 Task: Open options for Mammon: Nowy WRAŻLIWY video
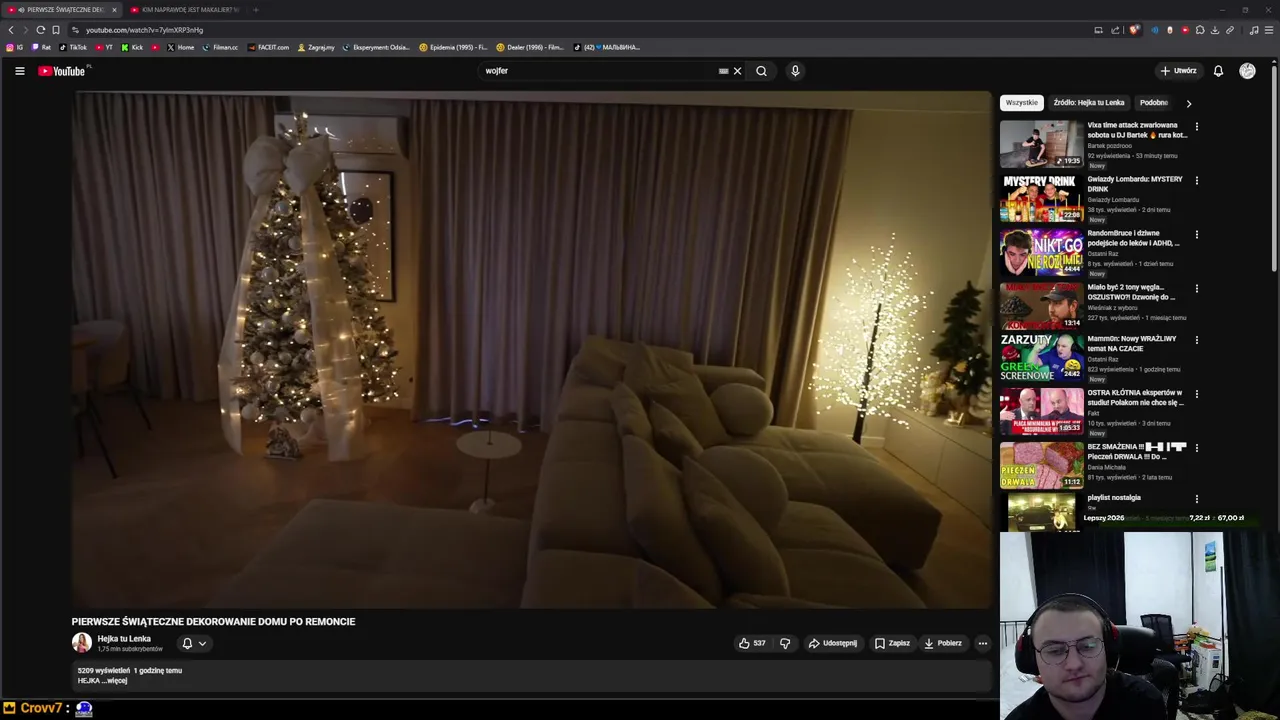point(1196,340)
